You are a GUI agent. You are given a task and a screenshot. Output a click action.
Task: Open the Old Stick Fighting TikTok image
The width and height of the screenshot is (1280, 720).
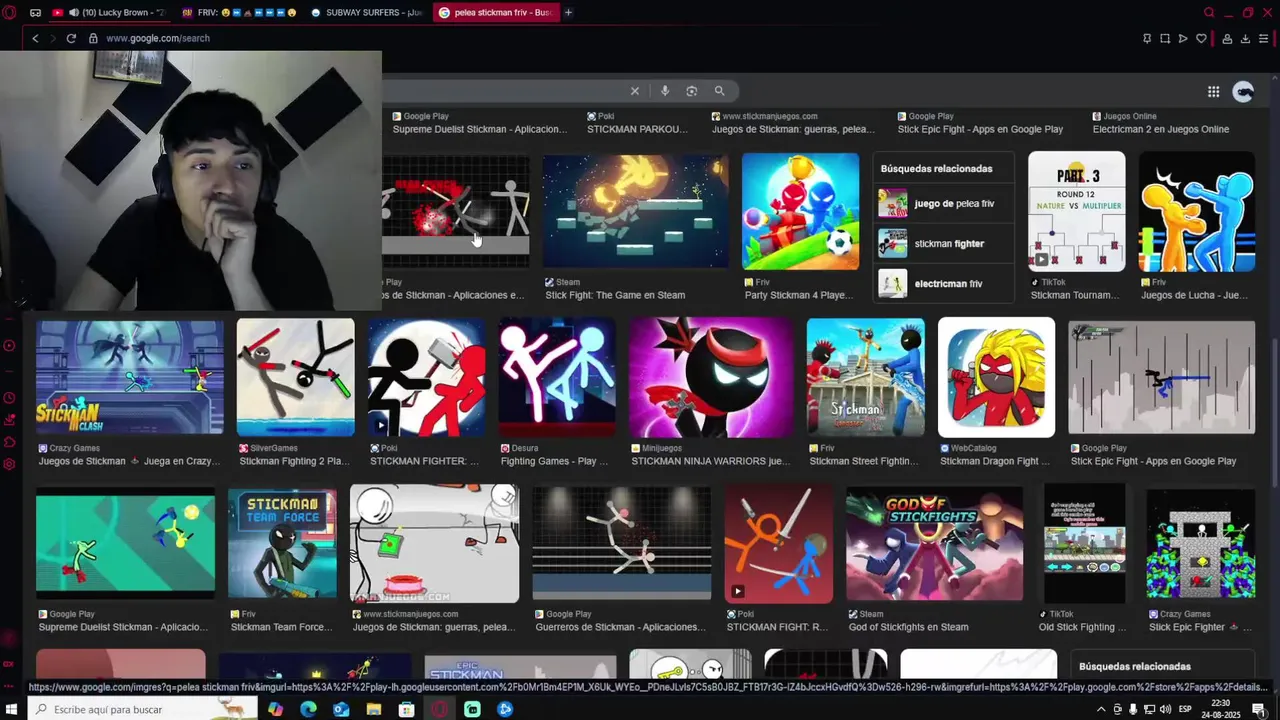pyautogui.click(x=1085, y=544)
